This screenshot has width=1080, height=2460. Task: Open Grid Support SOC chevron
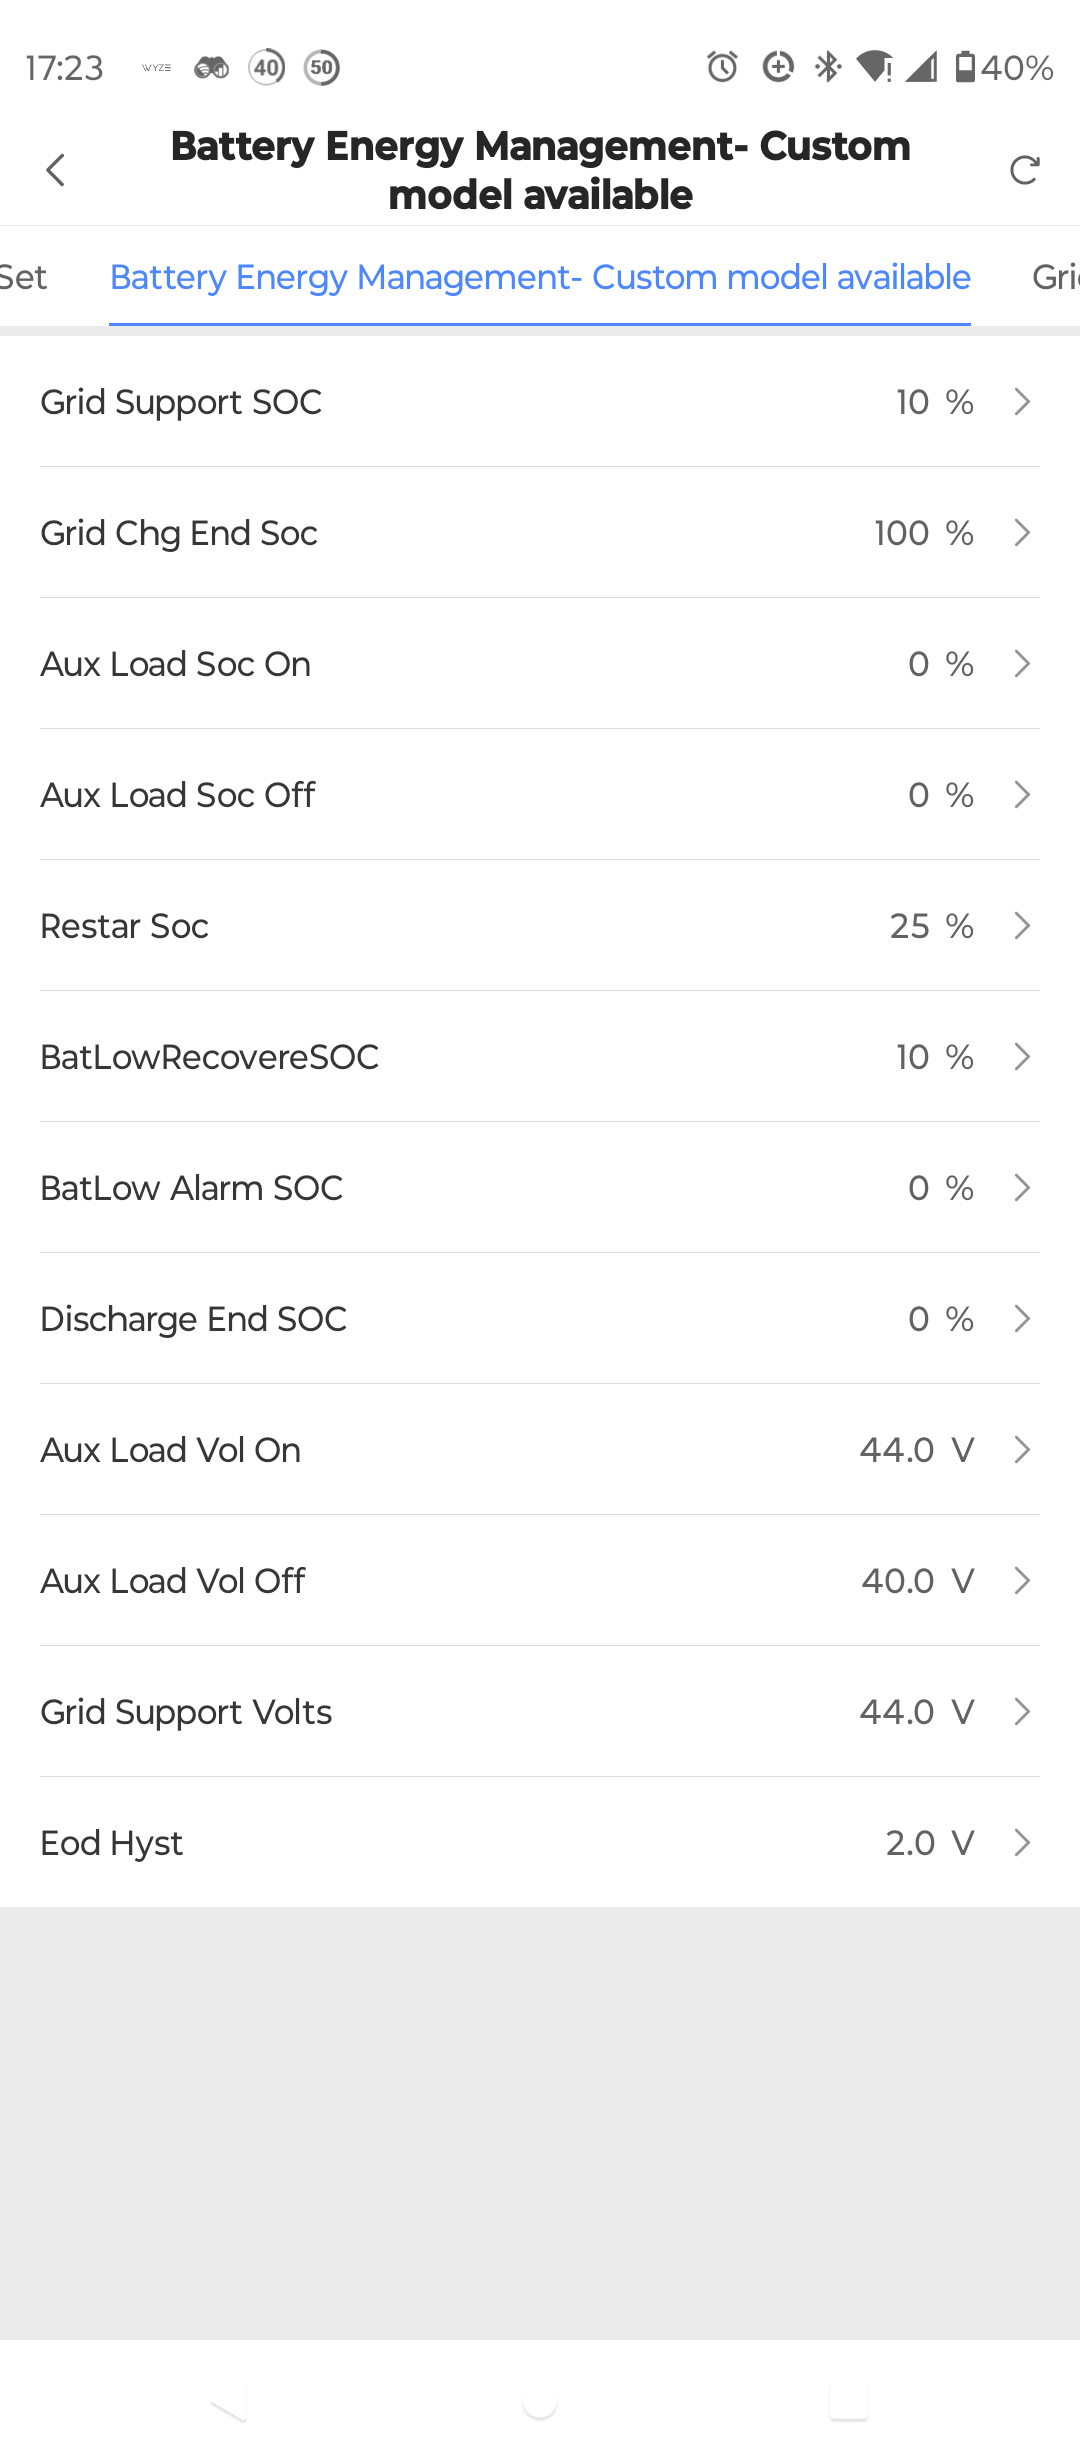pyautogui.click(x=1022, y=402)
